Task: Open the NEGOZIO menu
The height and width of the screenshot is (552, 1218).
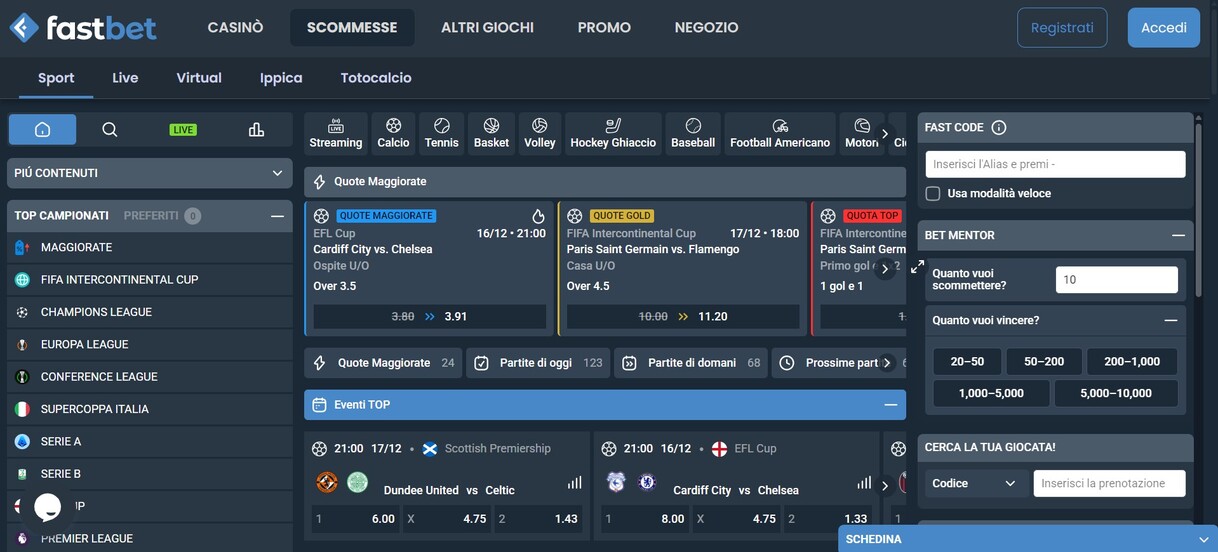Action: pos(706,28)
